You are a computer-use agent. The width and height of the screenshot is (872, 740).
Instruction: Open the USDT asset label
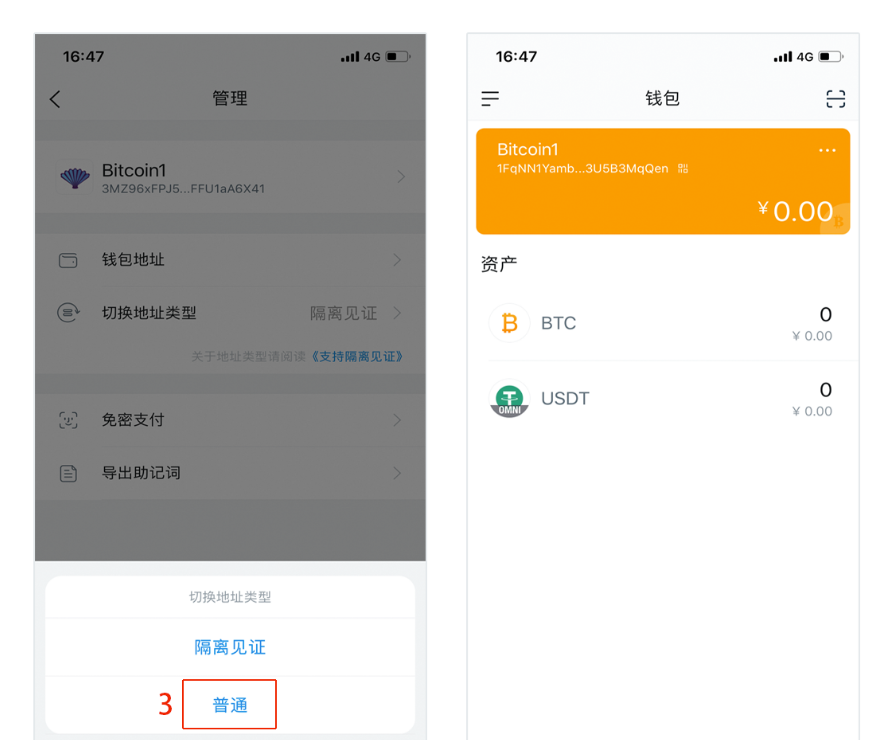tap(565, 399)
